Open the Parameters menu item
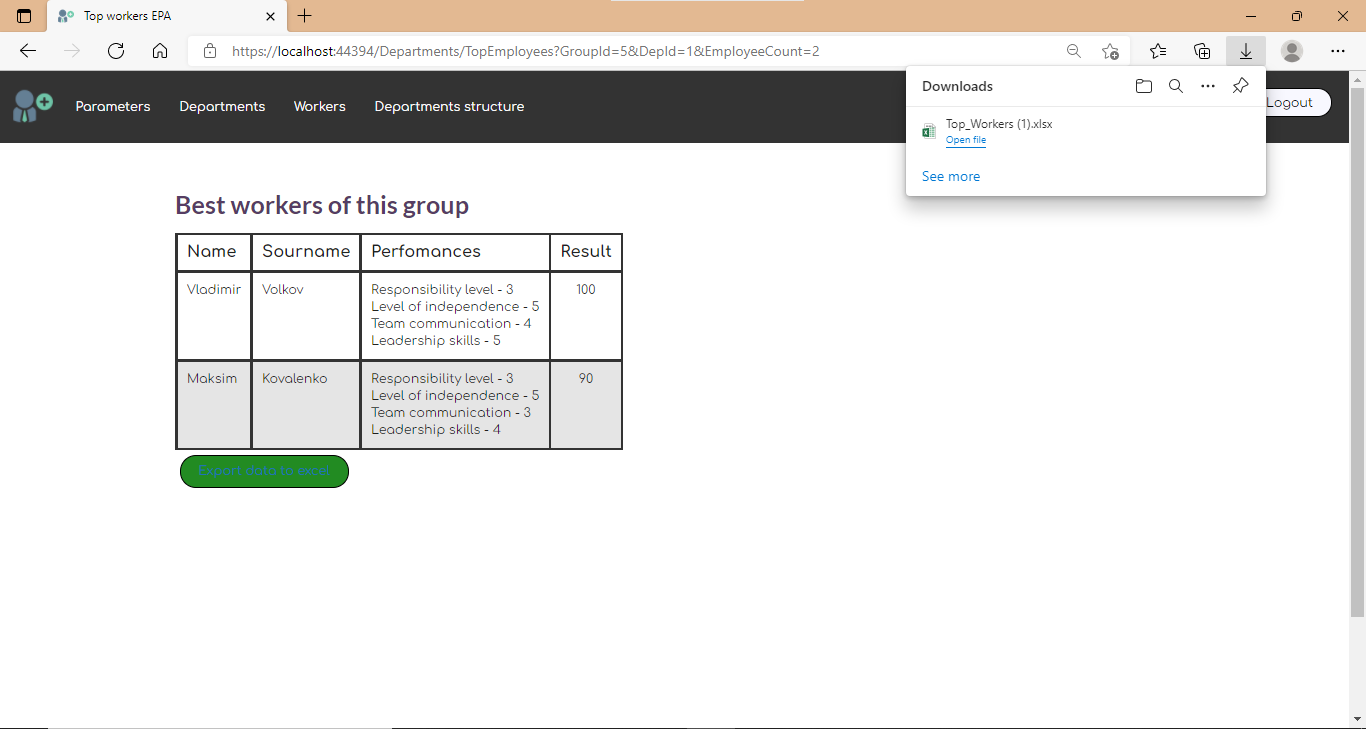The width and height of the screenshot is (1366, 729). coord(113,106)
